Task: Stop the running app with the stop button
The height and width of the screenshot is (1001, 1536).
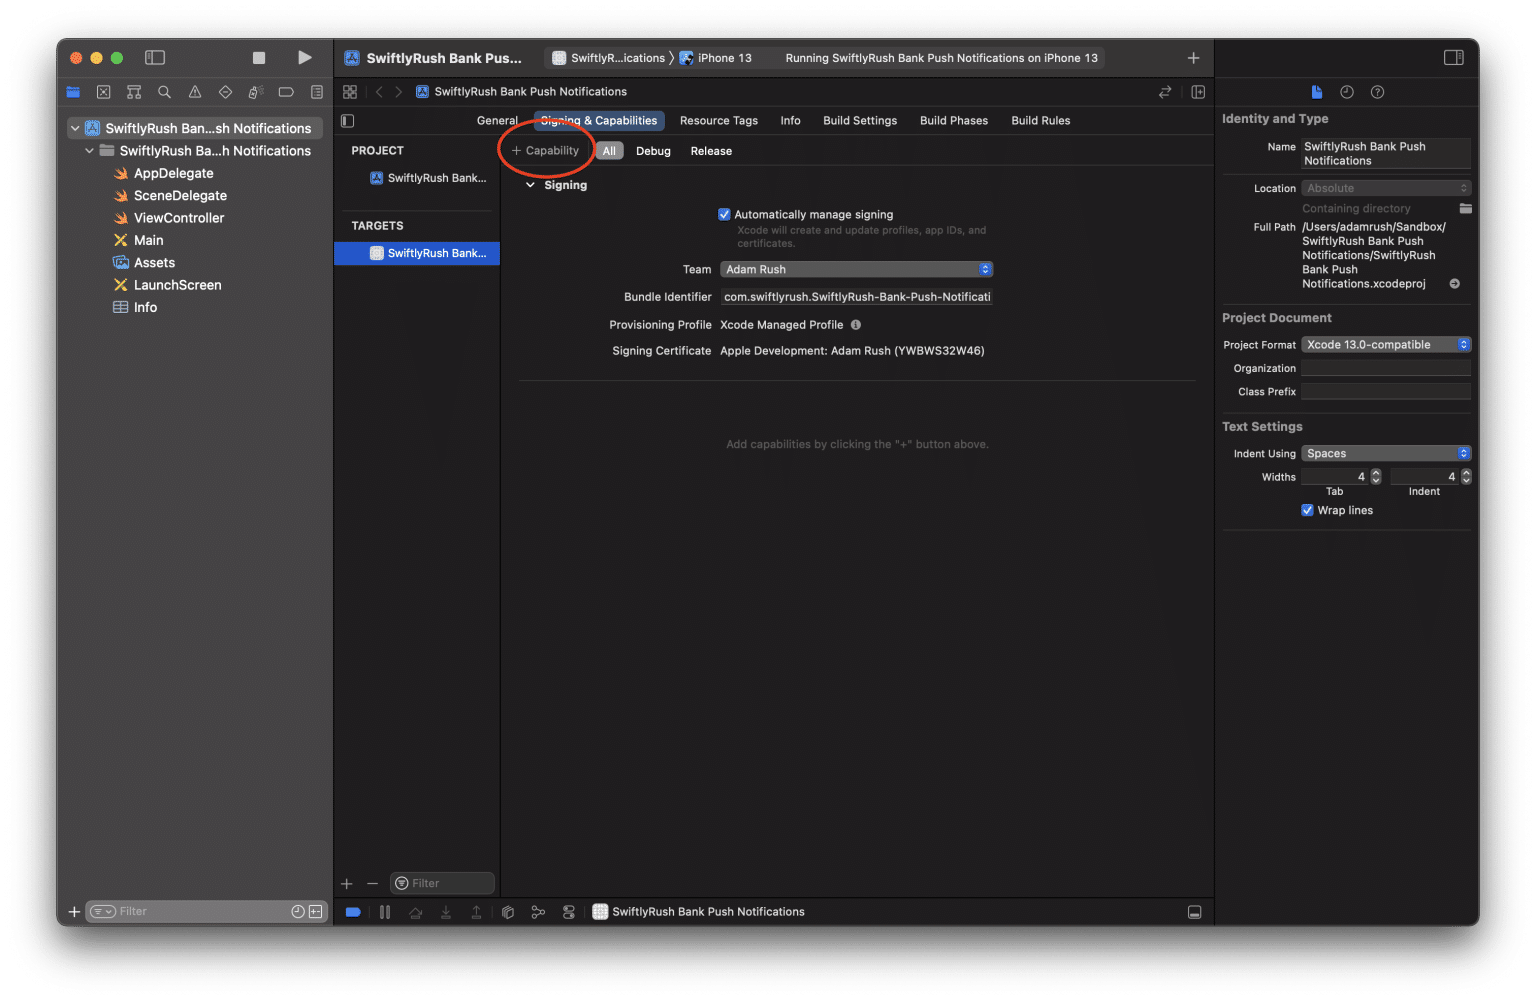Action: [259, 58]
